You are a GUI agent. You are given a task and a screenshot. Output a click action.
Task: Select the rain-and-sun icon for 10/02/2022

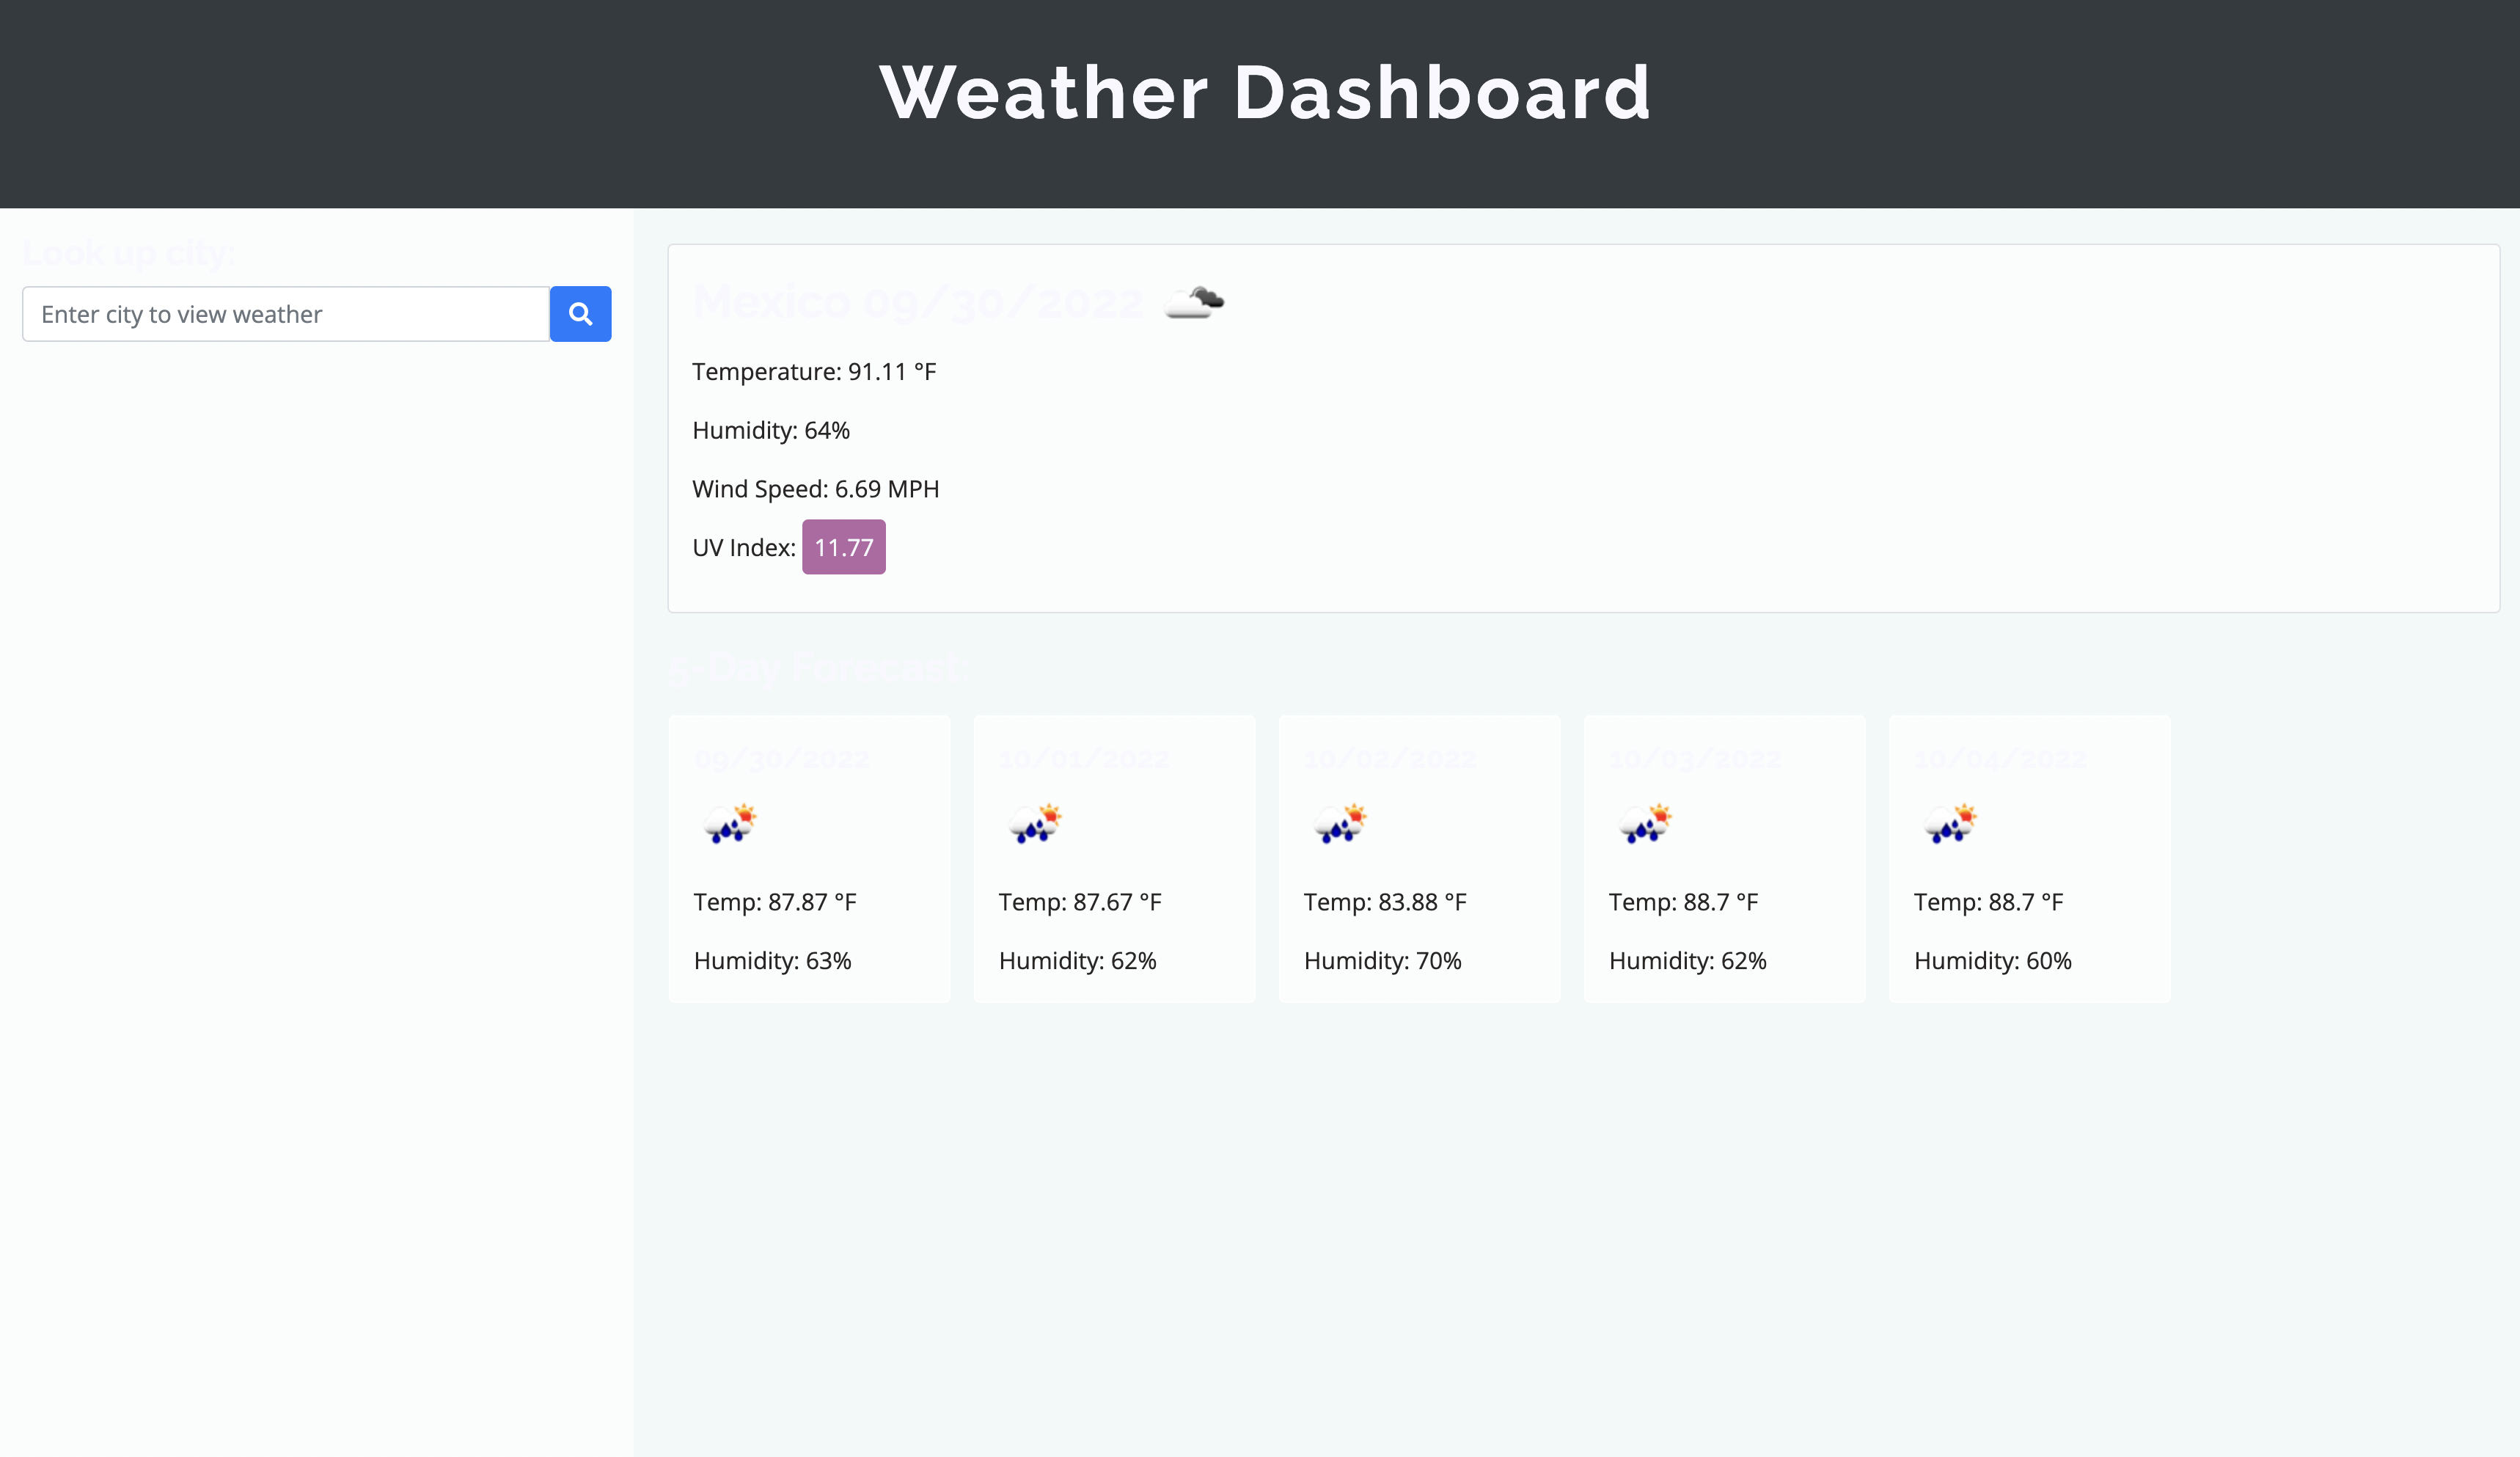click(1341, 822)
